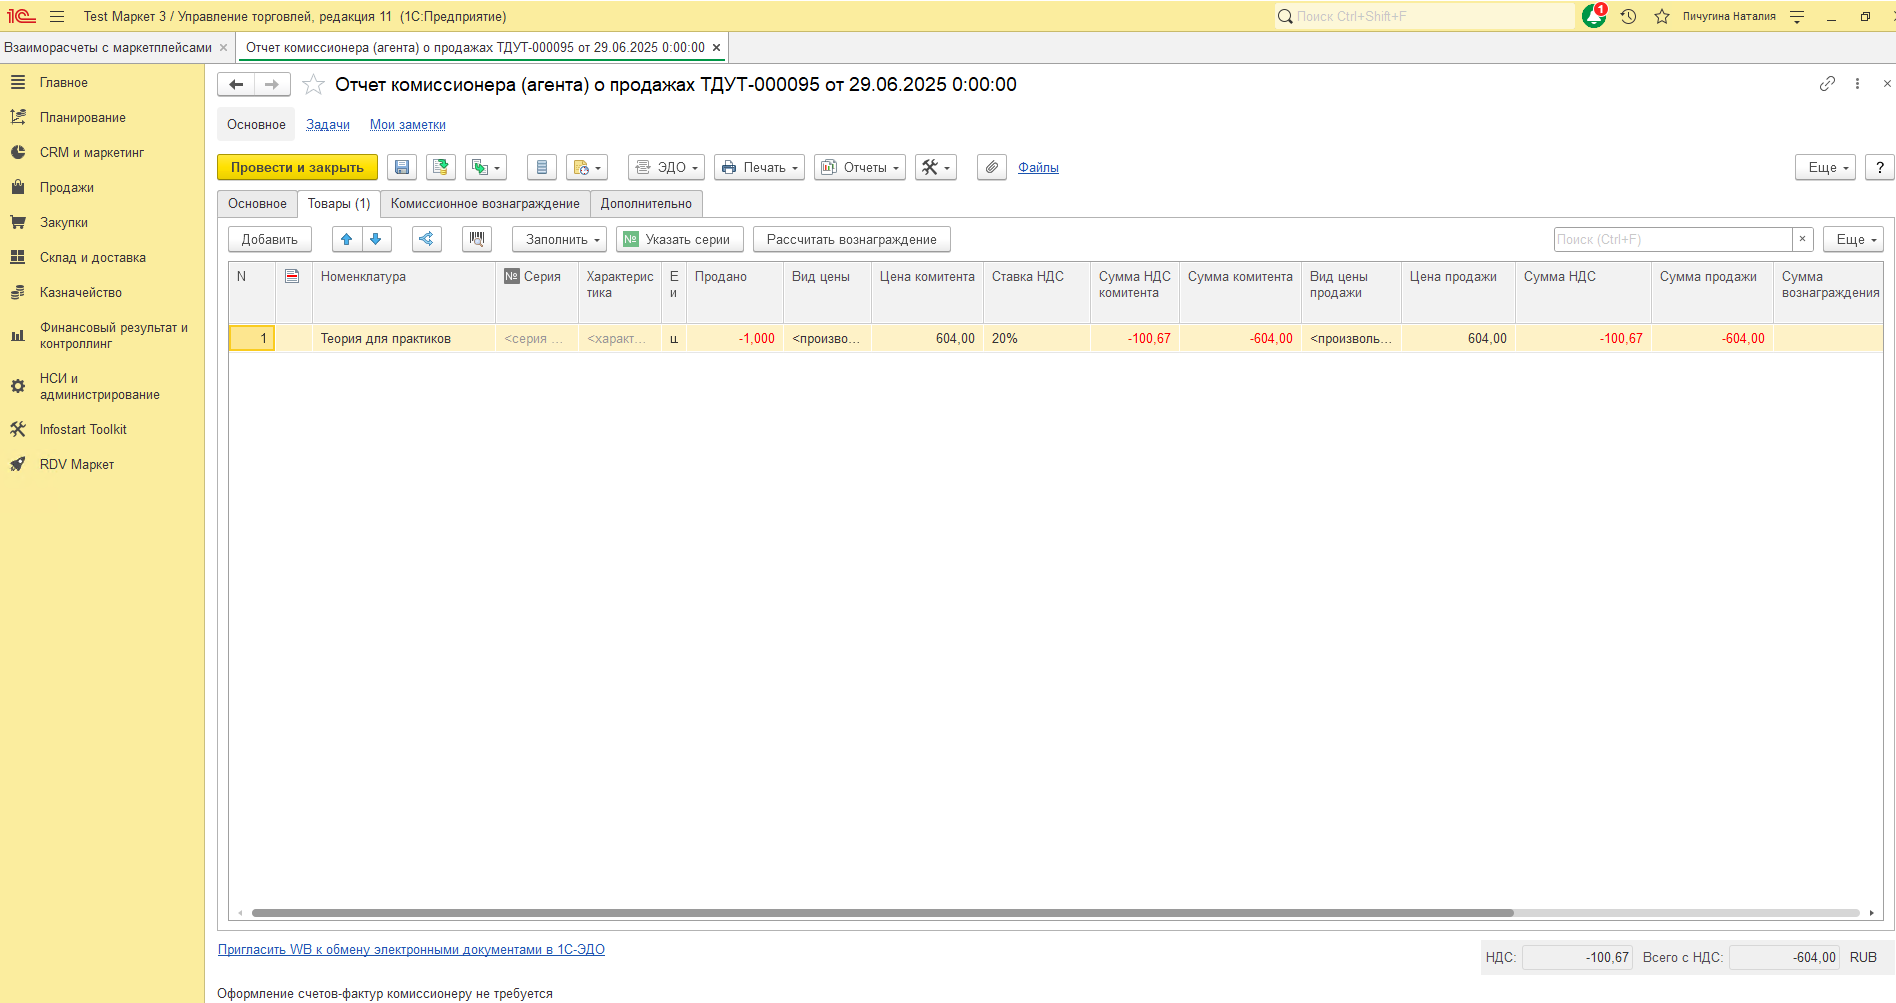The image size is (1896, 1003).
Task: Expand the Отчеты dropdown
Action: point(859,168)
